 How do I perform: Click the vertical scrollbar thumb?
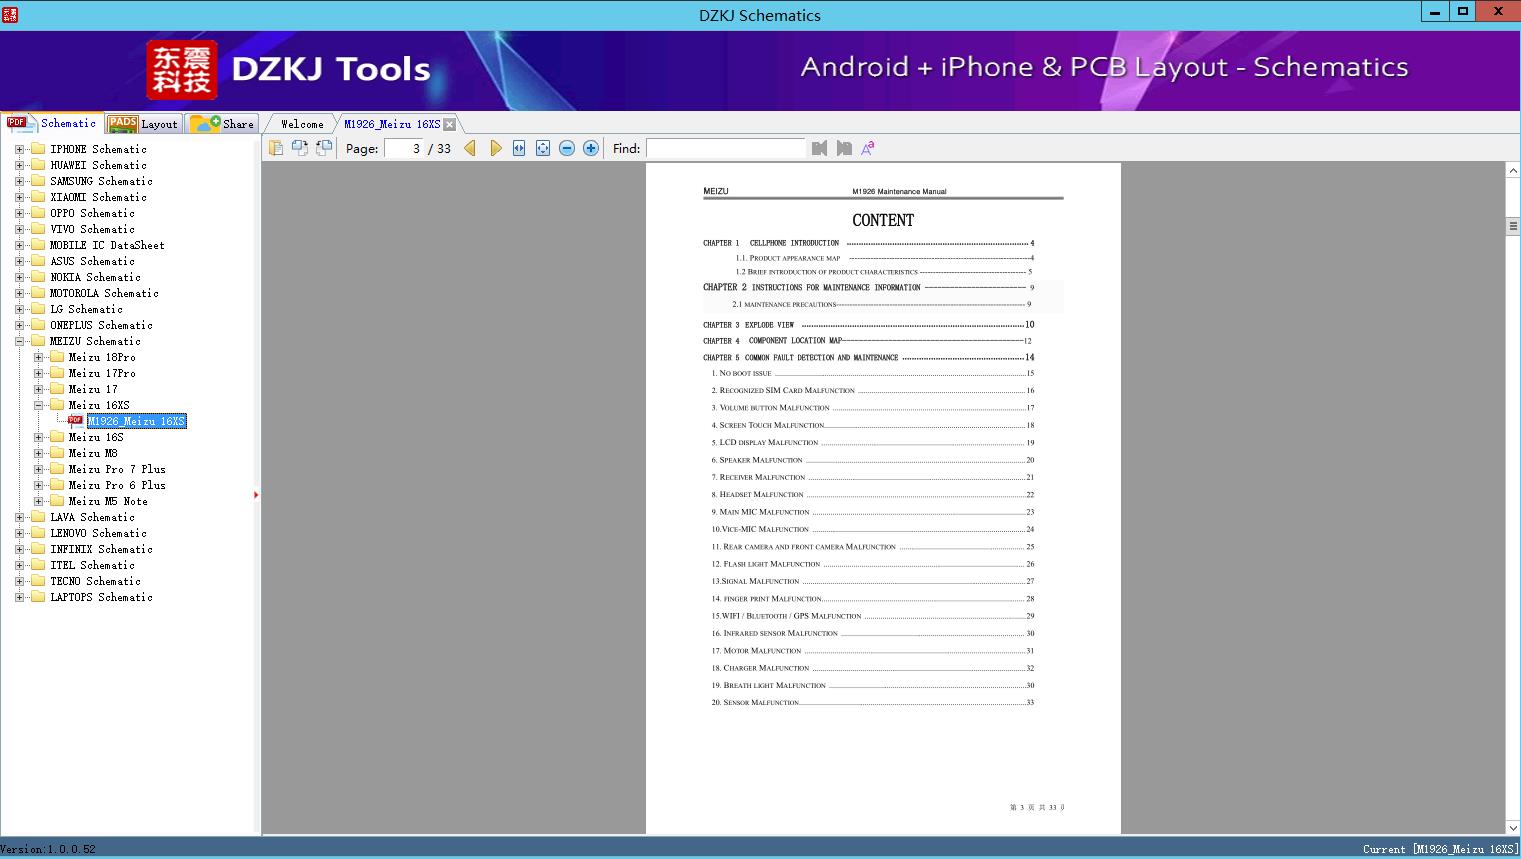tap(1513, 227)
